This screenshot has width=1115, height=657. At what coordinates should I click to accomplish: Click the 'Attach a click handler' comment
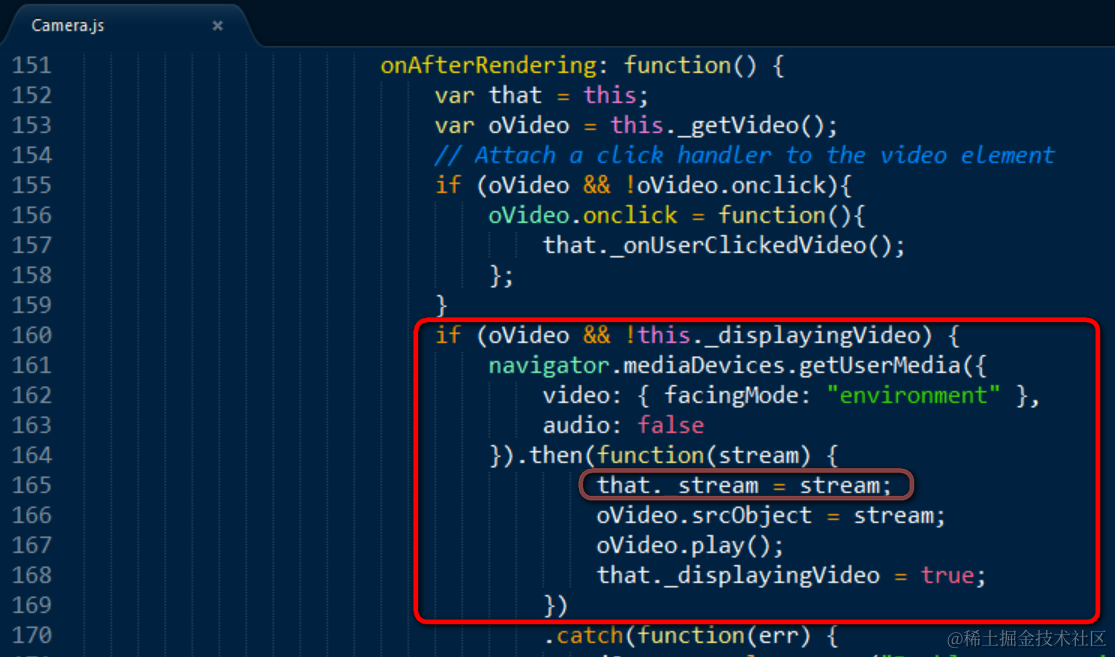745,155
